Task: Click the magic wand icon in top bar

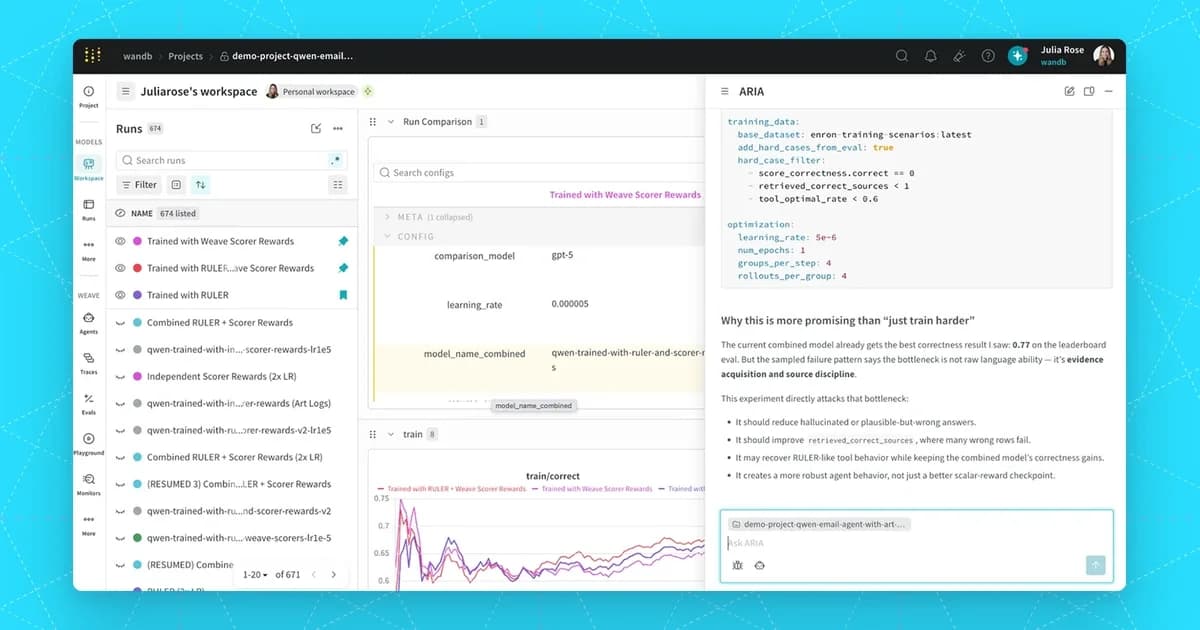Action: [959, 56]
